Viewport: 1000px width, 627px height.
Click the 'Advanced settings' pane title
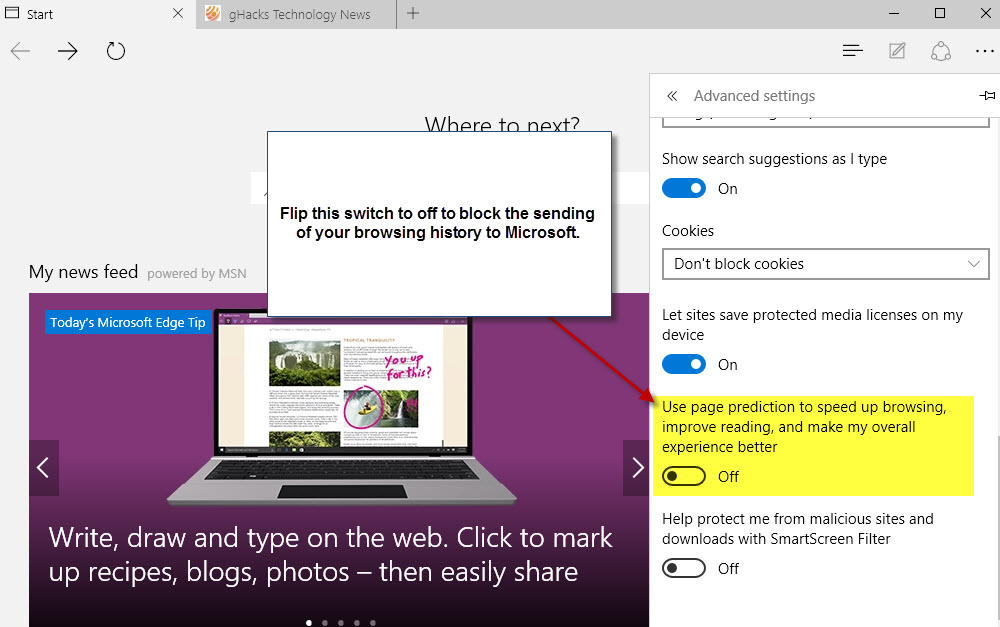[754, 96]
